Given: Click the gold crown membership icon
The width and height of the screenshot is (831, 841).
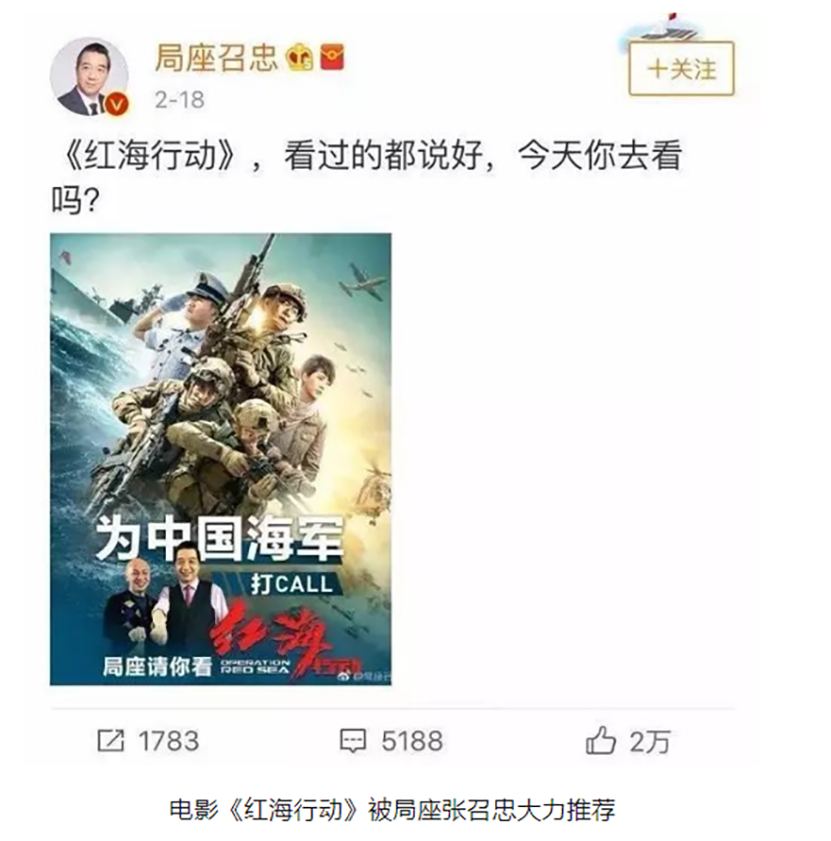Looking at the screenshot, I should click(x=299, y=57).
